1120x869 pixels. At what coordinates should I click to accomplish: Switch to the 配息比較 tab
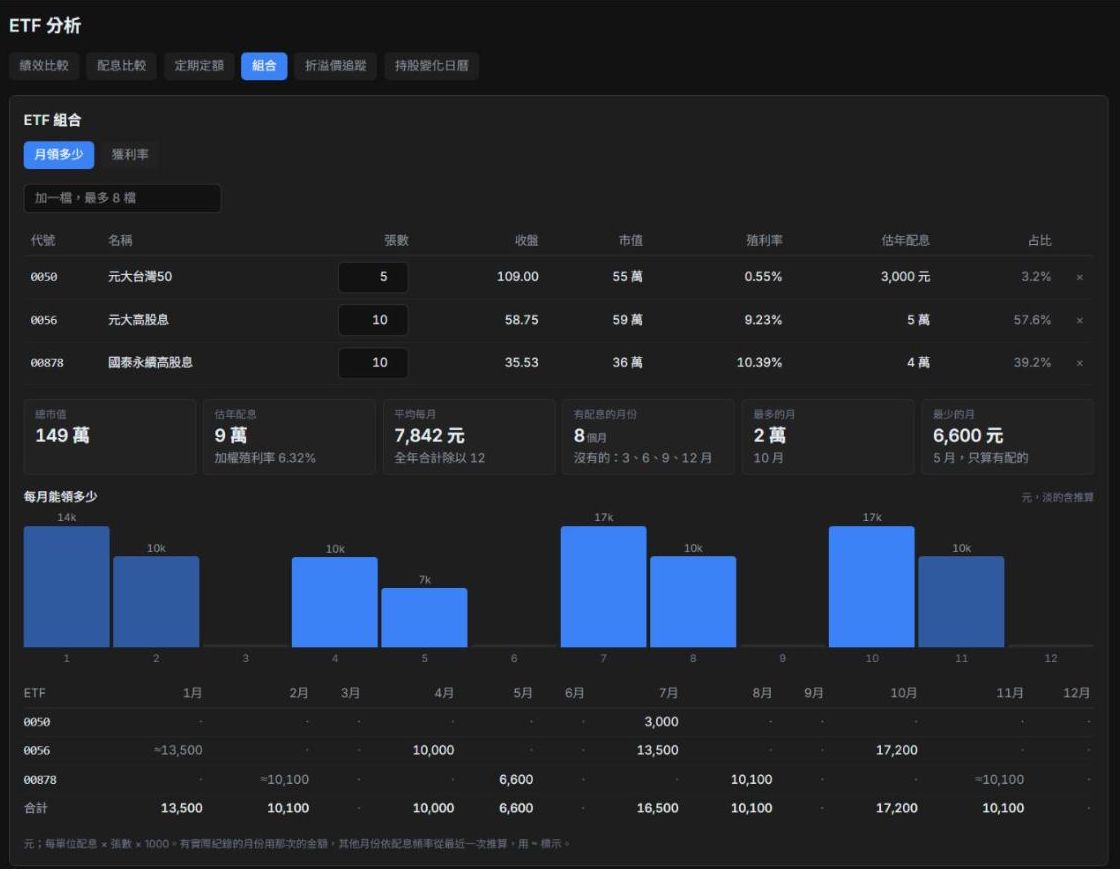coord(121,66)
